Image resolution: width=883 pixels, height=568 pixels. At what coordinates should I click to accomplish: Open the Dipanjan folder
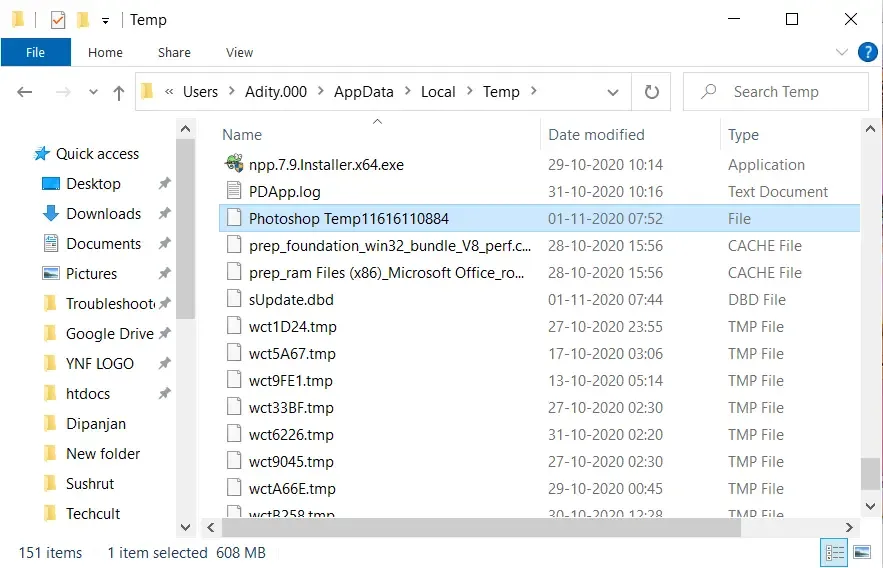click(96, 424)
